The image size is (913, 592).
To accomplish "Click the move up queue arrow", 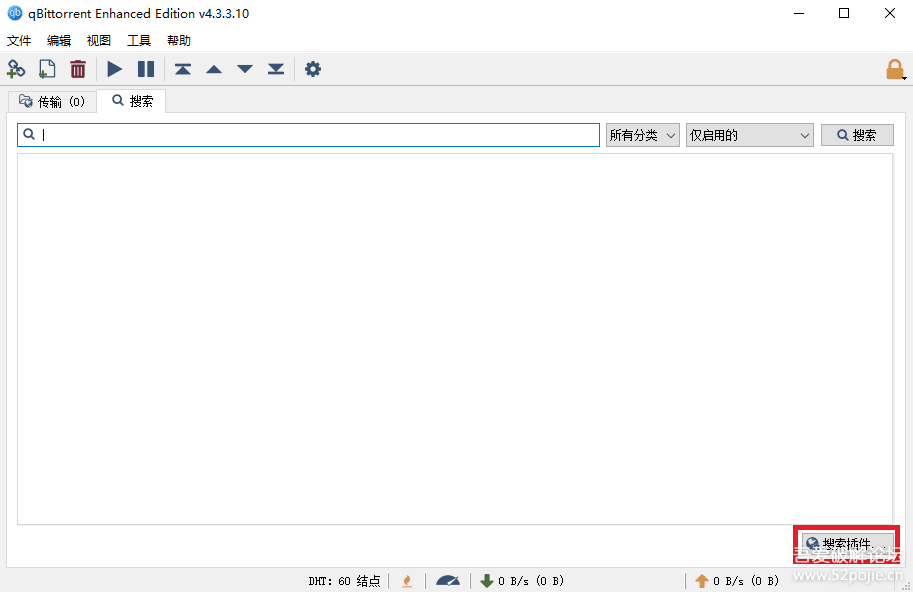I will 214,69.
